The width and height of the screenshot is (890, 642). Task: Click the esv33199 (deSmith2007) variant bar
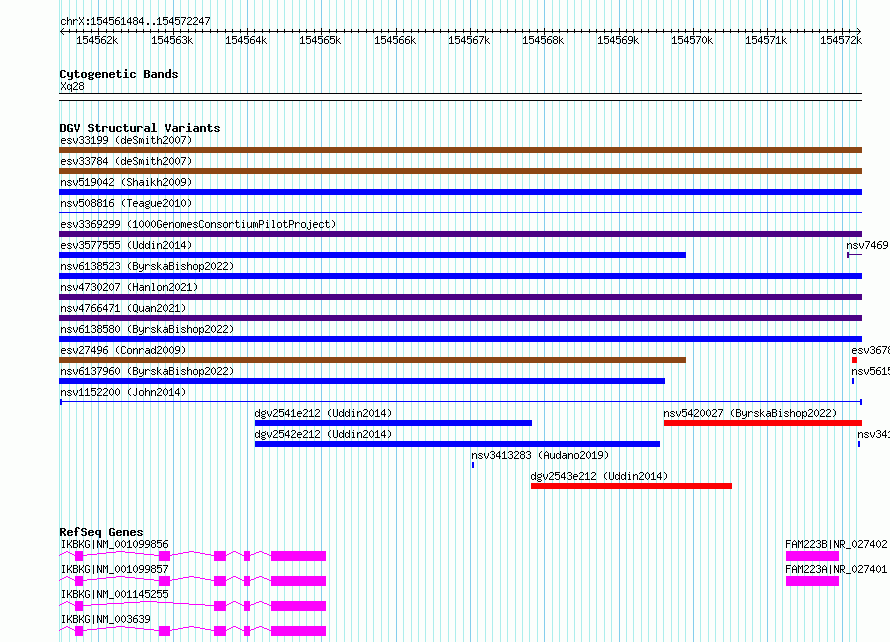click(x=460, y=150)
